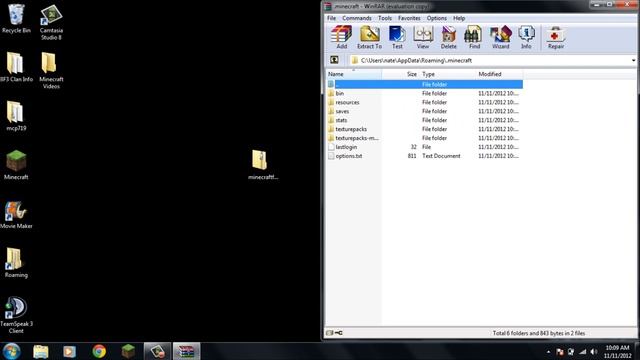640x360 pixels.
Task: Open the Options menu
Action: pos(437,18)
